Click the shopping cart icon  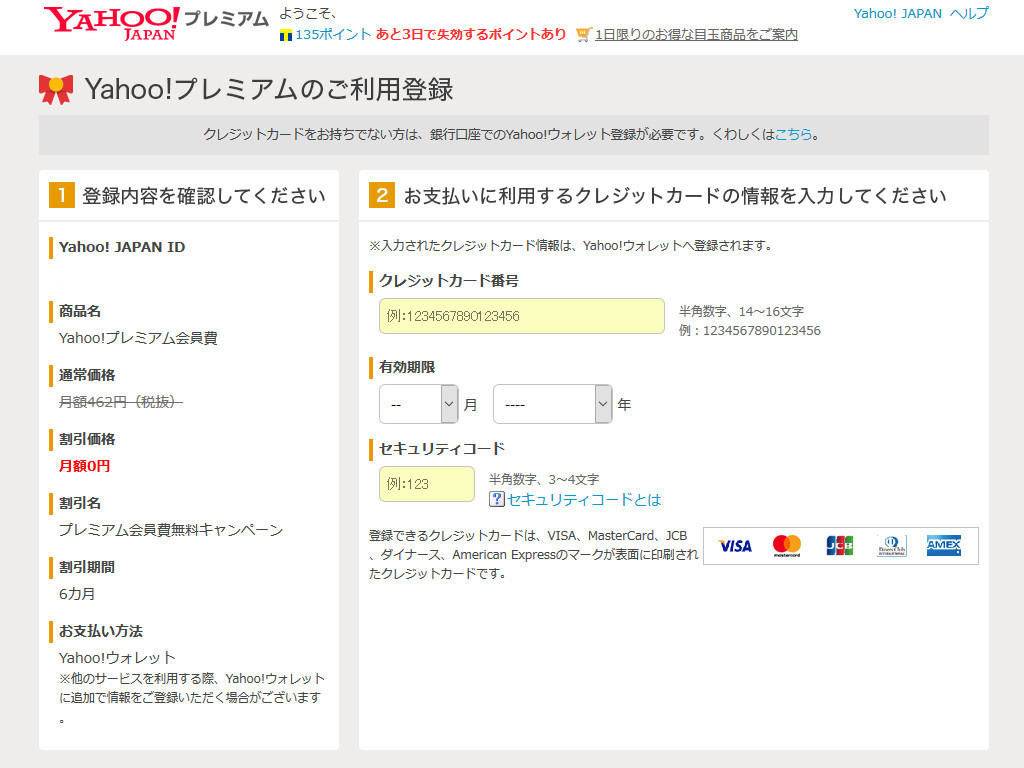pyautogui.click(x=583, y=35)
